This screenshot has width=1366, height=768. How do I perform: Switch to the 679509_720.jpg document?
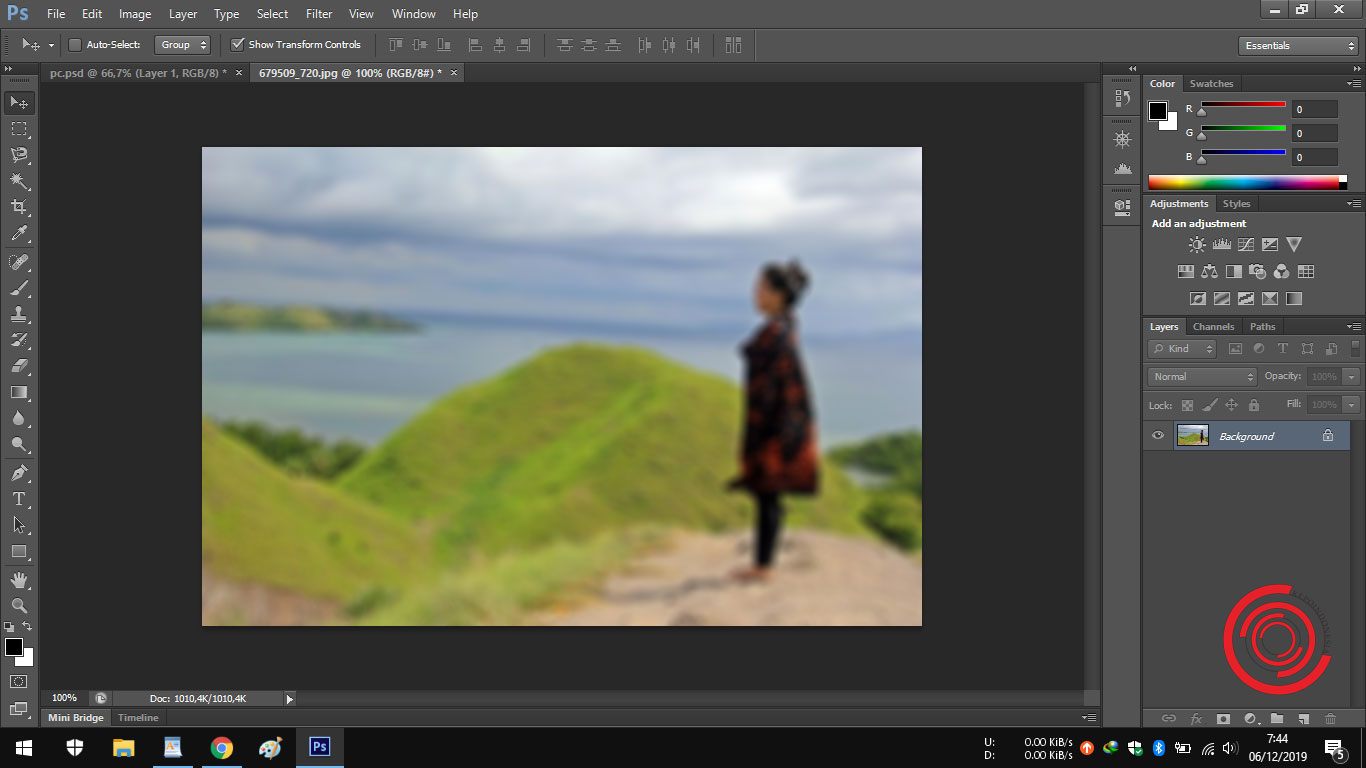pyautogui.click(x=349, y=72)
